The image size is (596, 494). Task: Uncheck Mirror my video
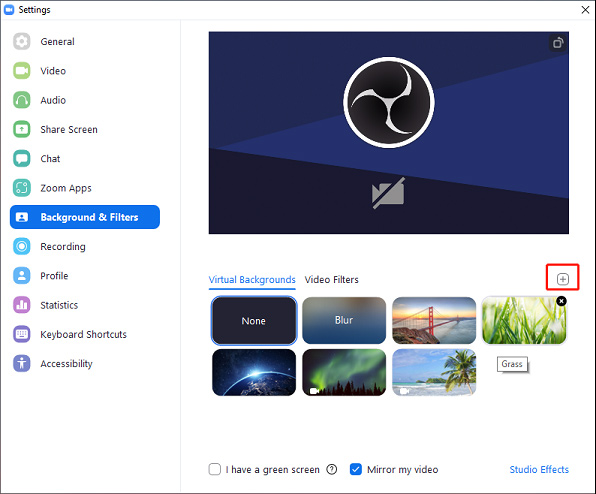pyautogui.click(x=356, y=469)
